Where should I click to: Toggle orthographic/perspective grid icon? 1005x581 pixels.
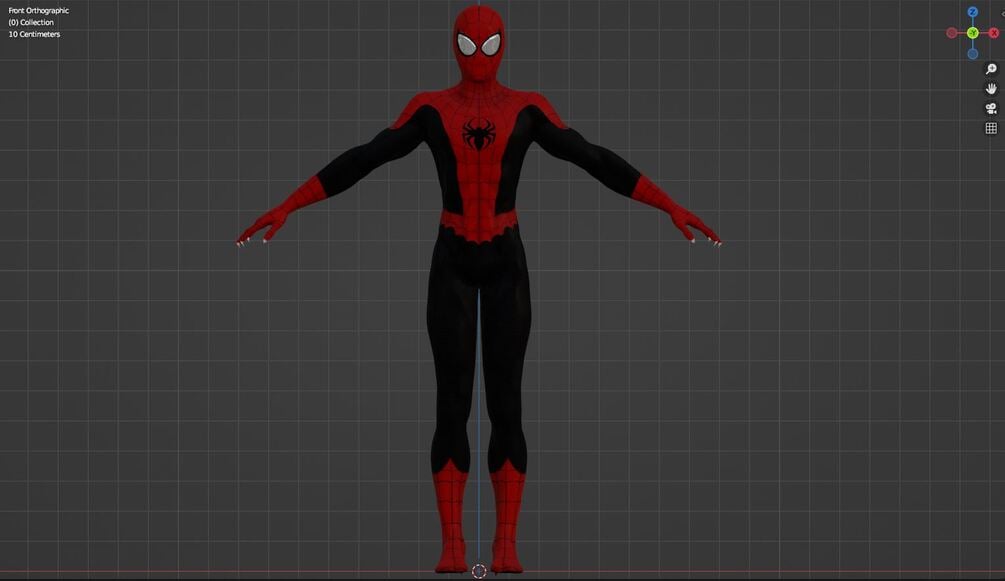991,128
